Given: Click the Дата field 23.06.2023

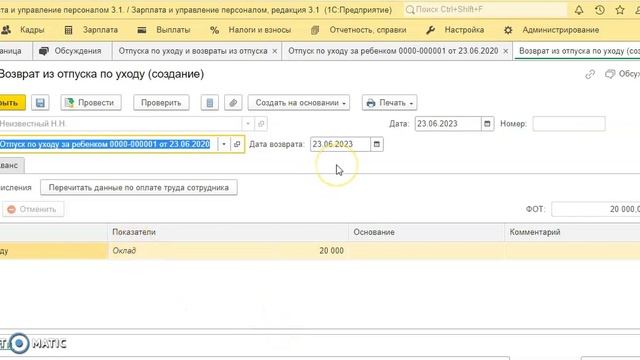Looking at the screenshot, I should pyautogui.click(x=448, y=124).
